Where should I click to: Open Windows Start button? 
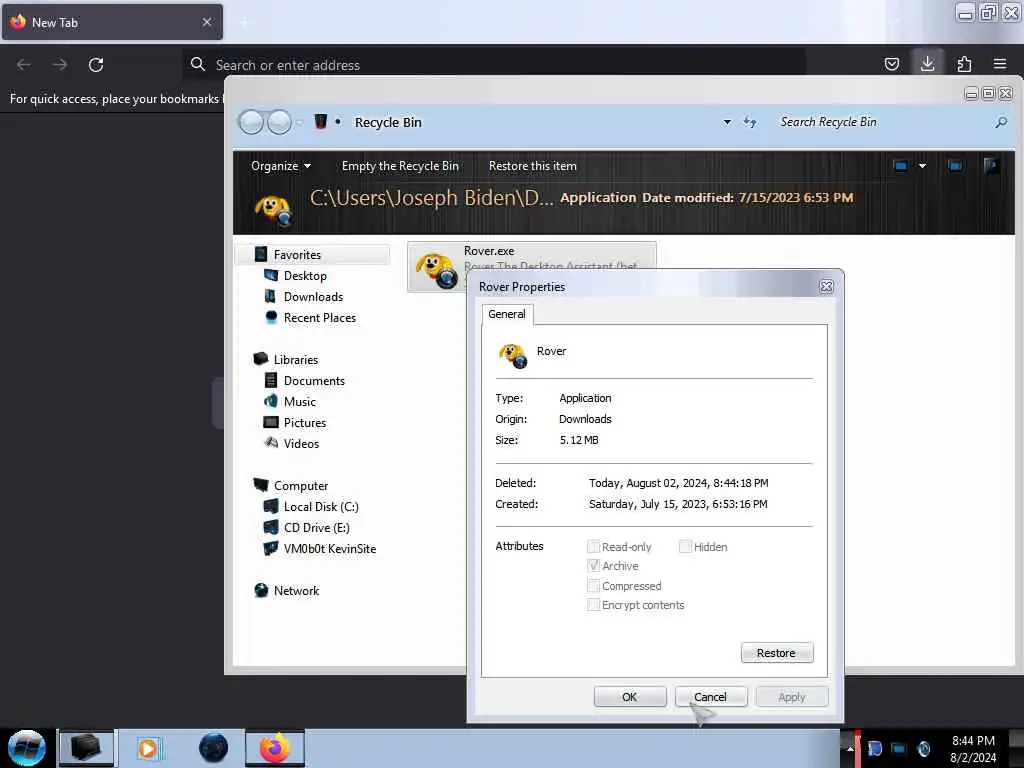coord(26,748)
